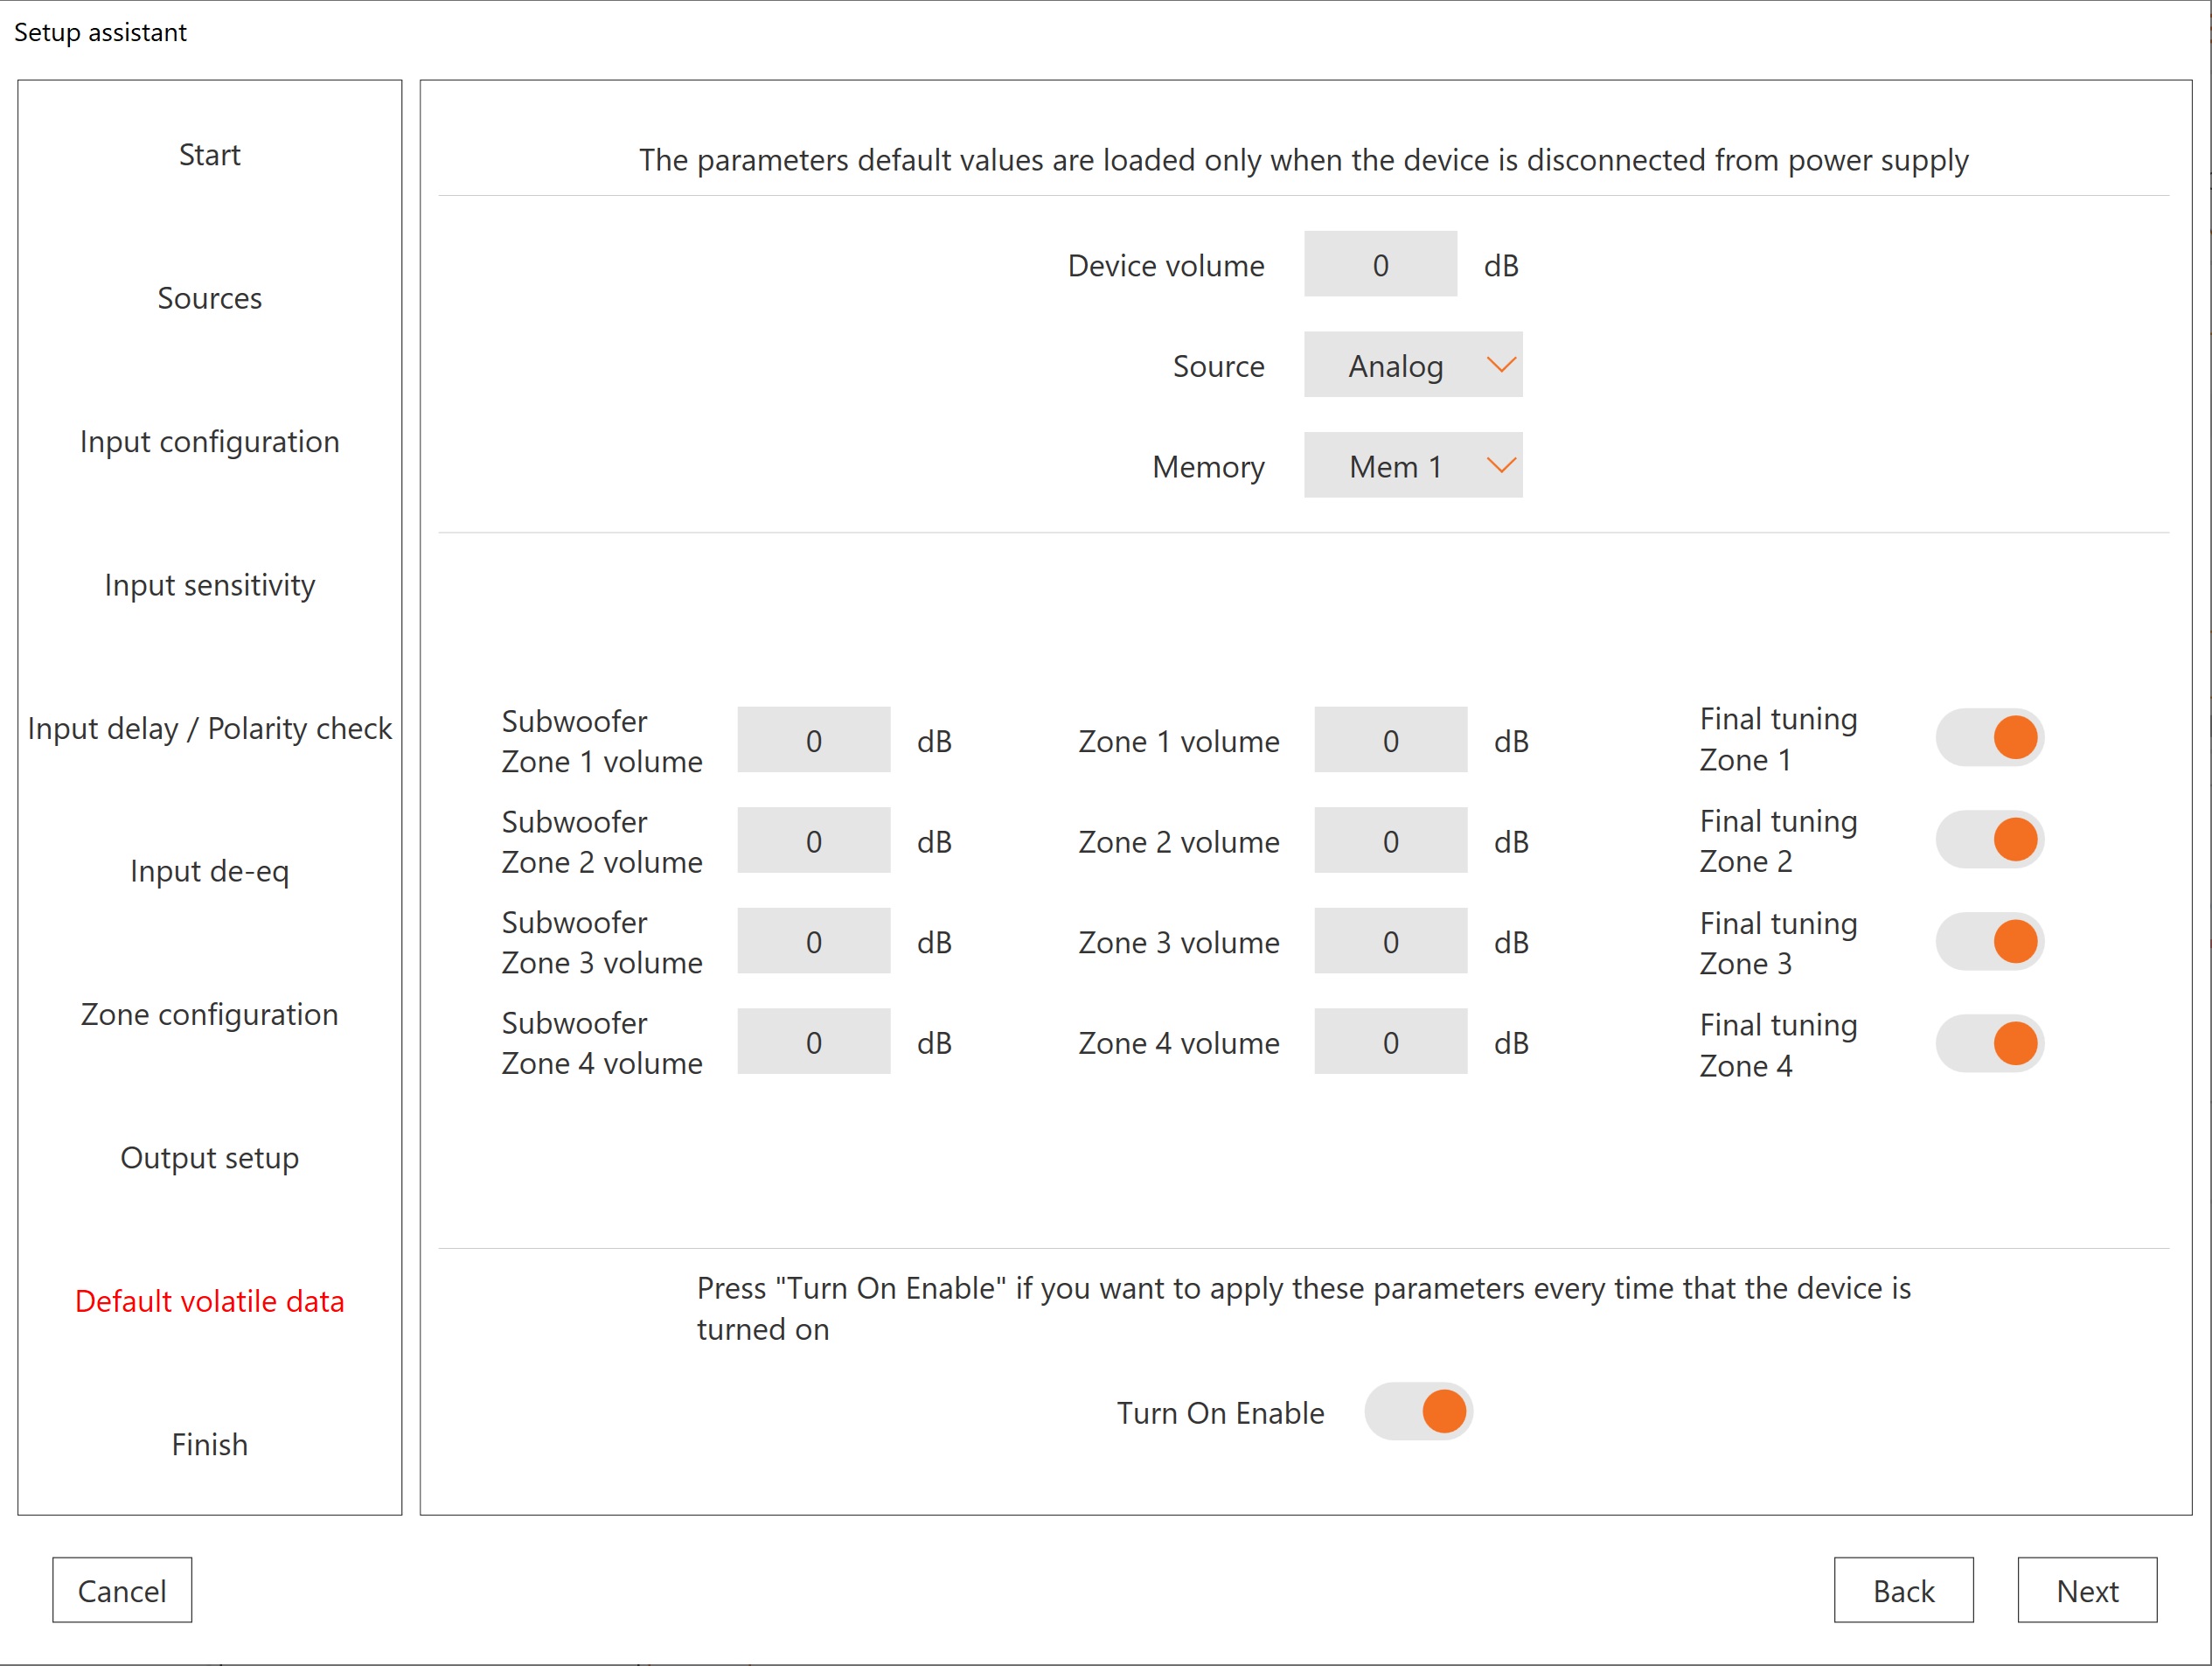Switch off Final tuning Zone 3
The width and height of the screenshot is (2212, 1666).
pyautogui.click(x=1989, y=942)
